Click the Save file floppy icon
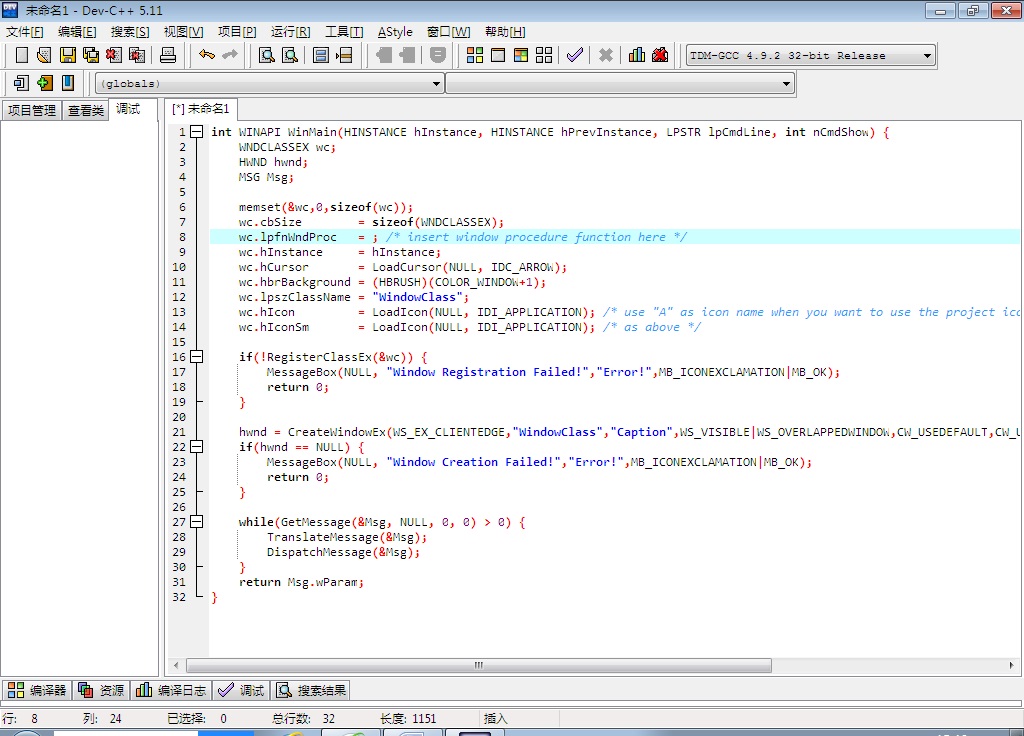Viewport: 1024px width, 736px height. tap(68, 55)
